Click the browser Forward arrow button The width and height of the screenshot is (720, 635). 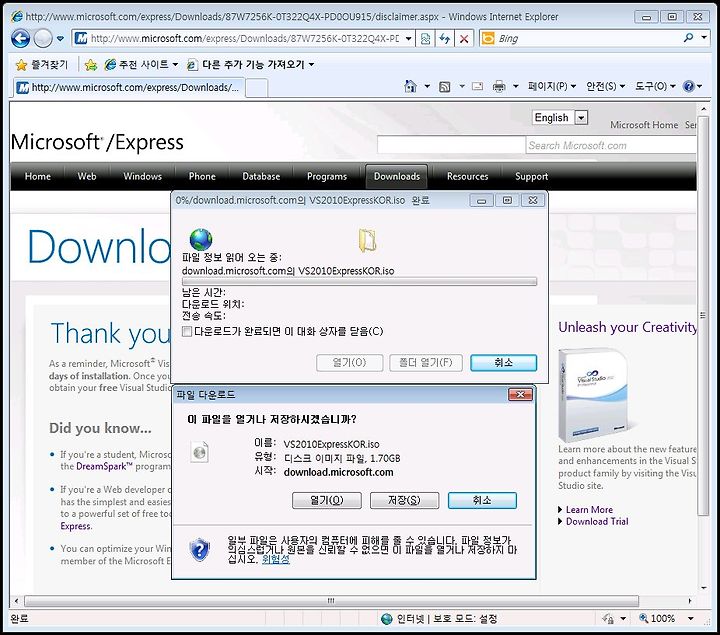click(x=43, y=39)
